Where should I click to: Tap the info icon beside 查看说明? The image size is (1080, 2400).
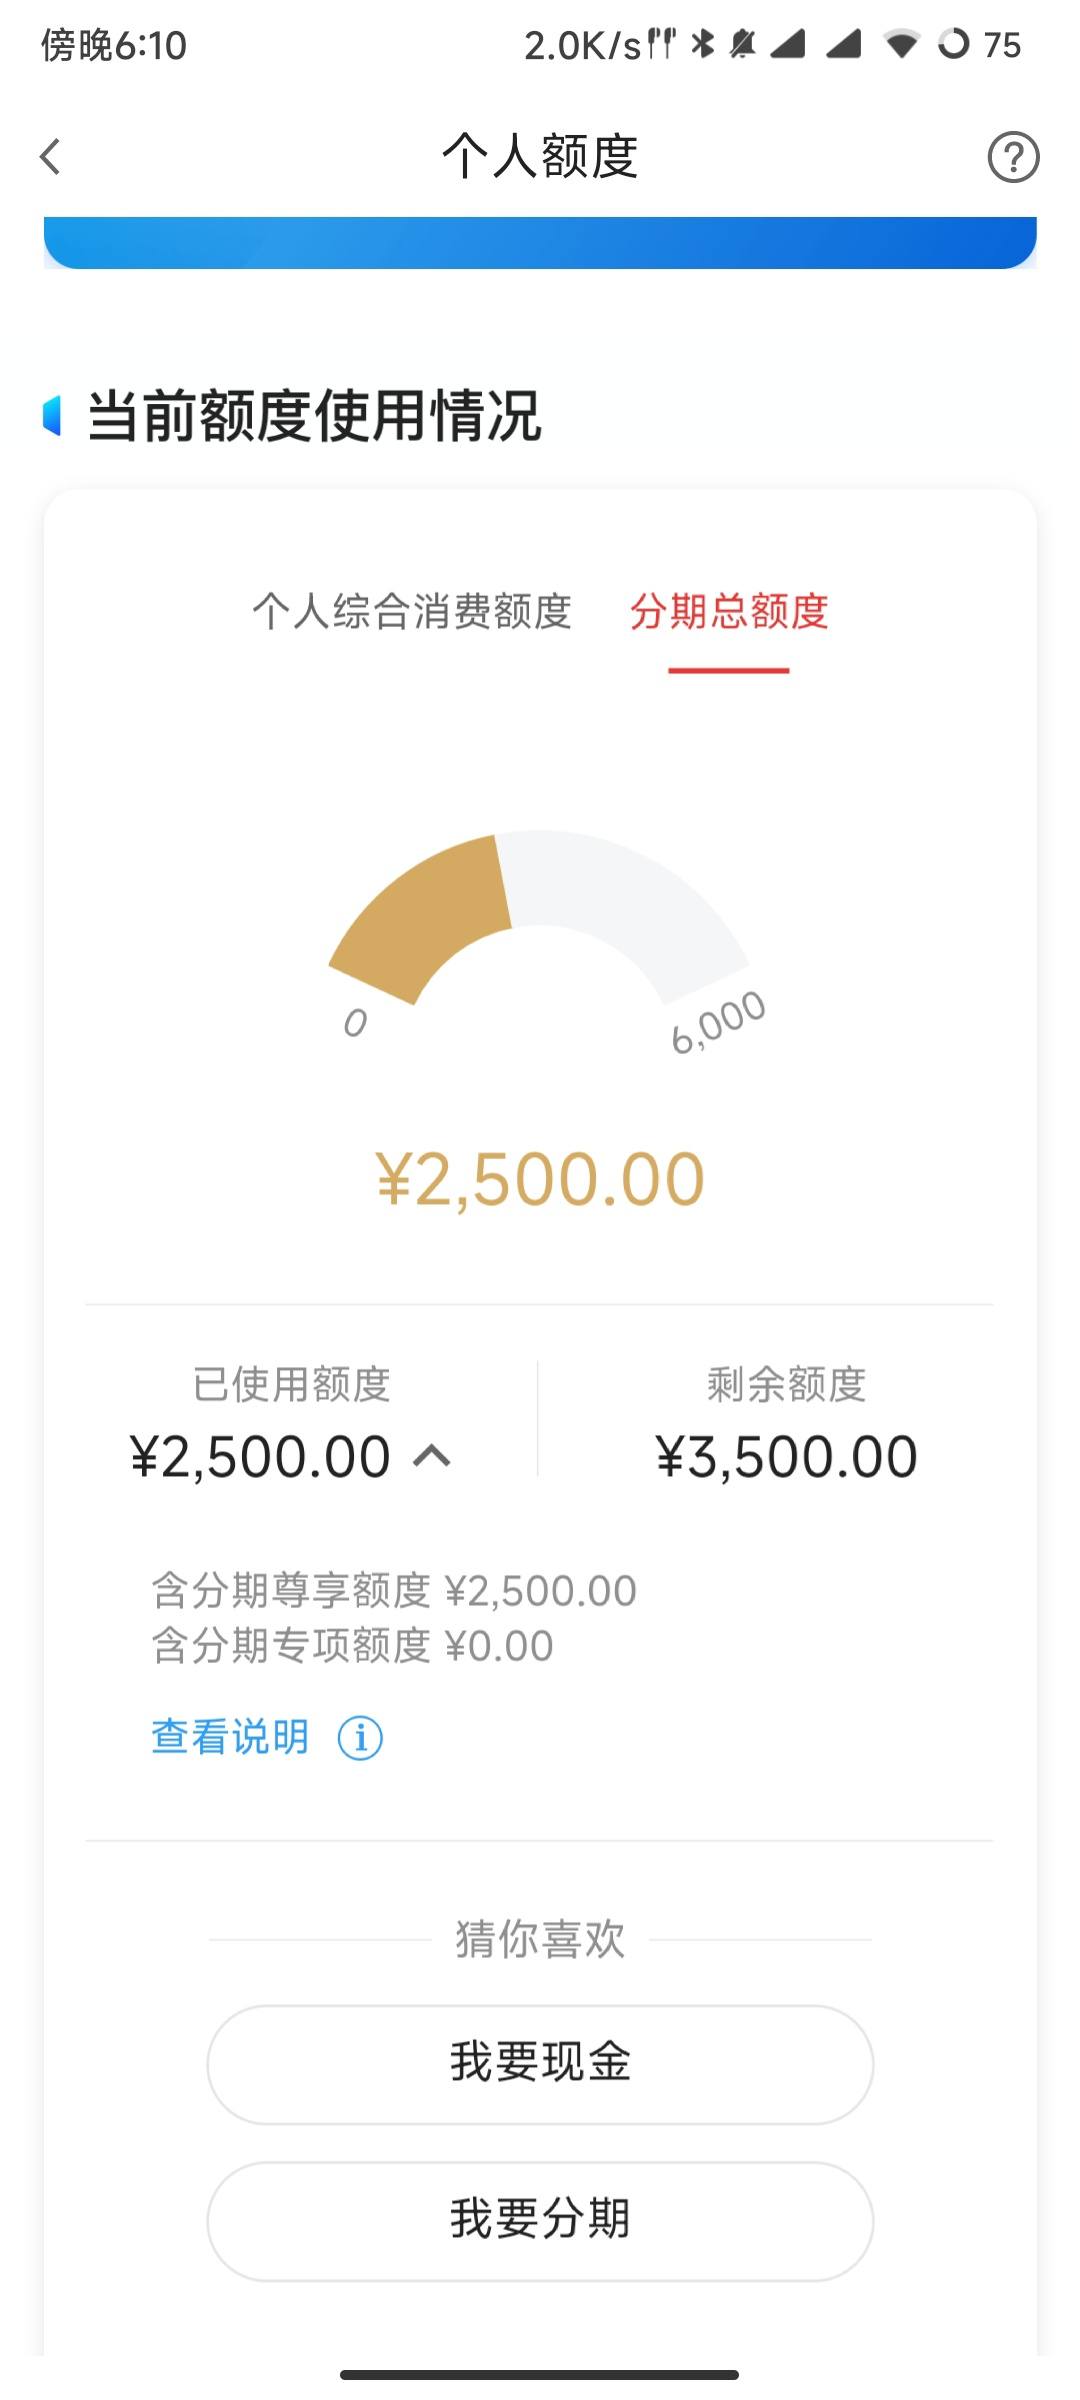coord(360,1738)
